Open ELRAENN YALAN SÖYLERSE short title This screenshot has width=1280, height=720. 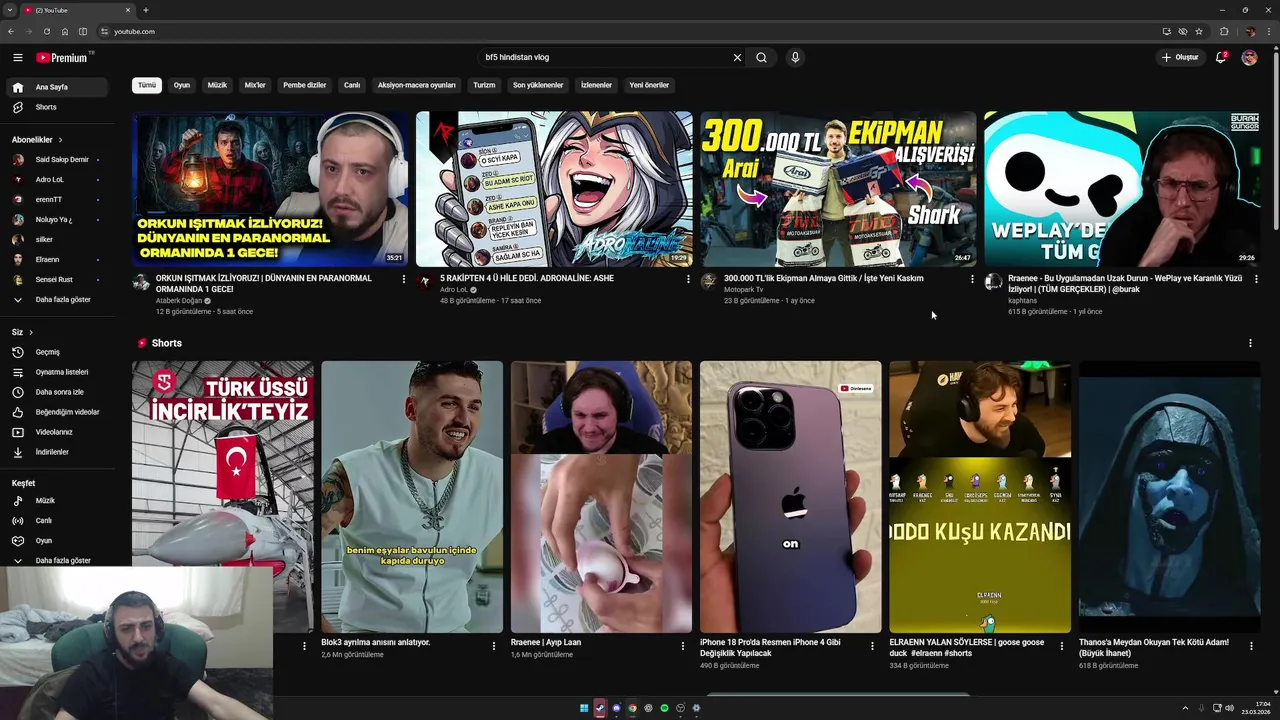point(967,647)
